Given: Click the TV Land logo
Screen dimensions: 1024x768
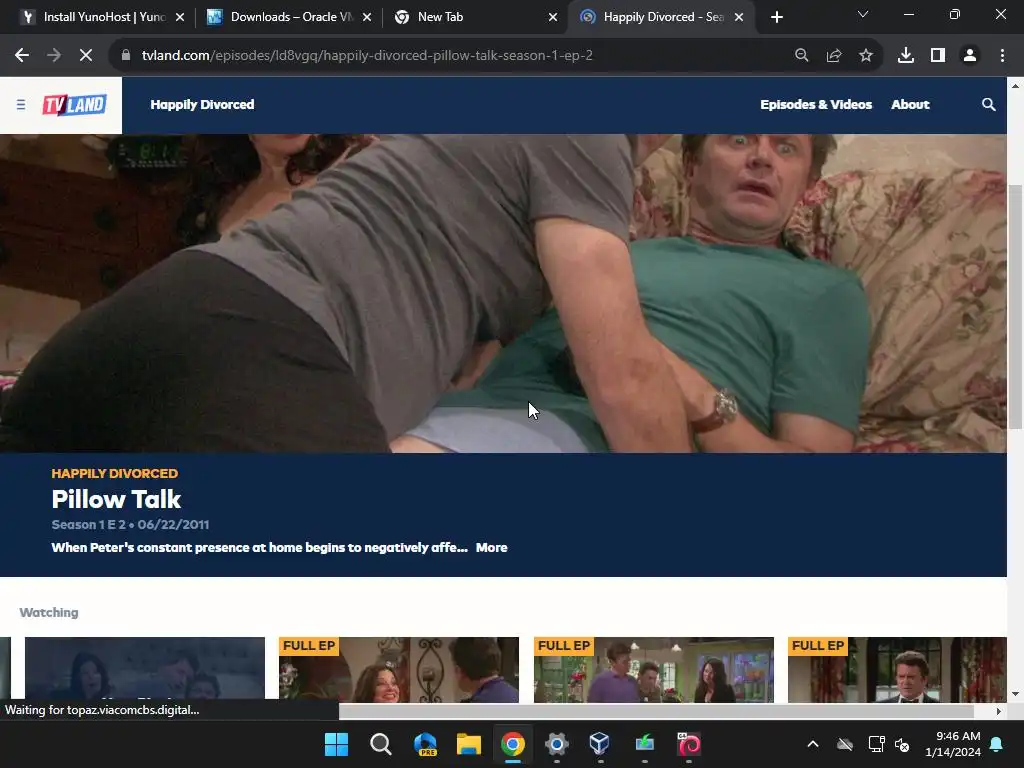Looking at the screenshot, I should [74, 104].
